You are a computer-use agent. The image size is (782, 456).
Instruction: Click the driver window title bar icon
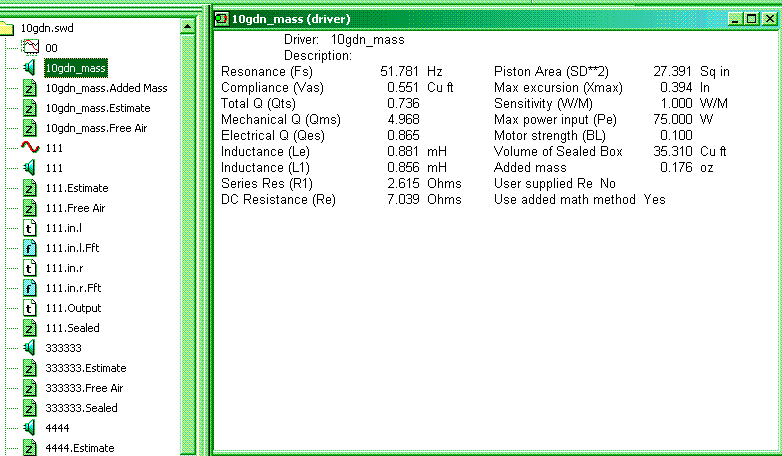[x=221, y=19]
